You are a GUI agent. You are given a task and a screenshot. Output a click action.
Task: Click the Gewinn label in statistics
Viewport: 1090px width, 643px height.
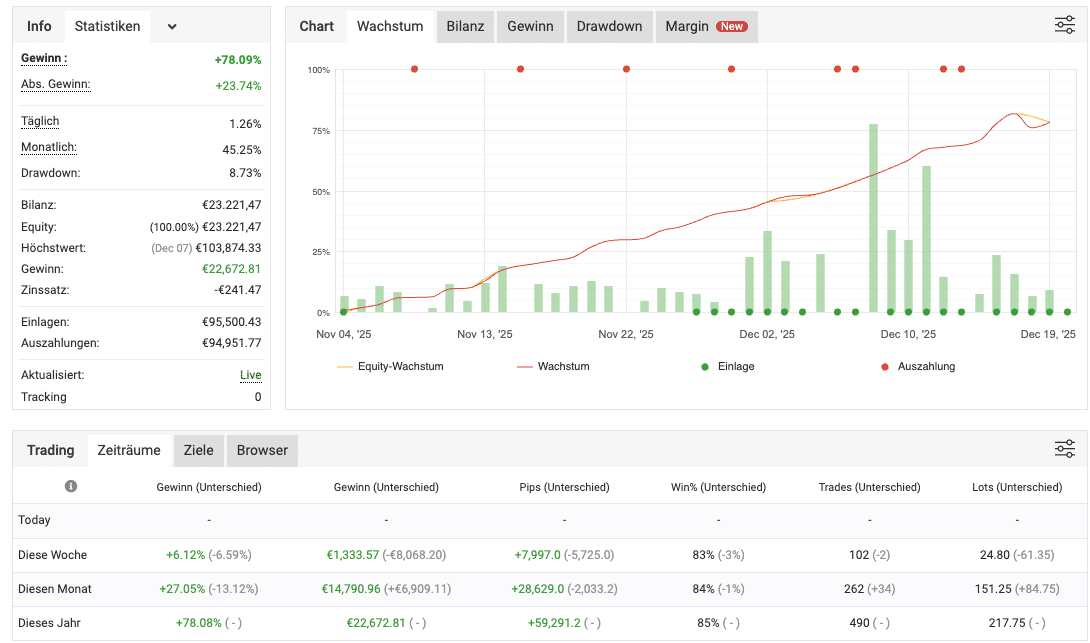point(44,59)
